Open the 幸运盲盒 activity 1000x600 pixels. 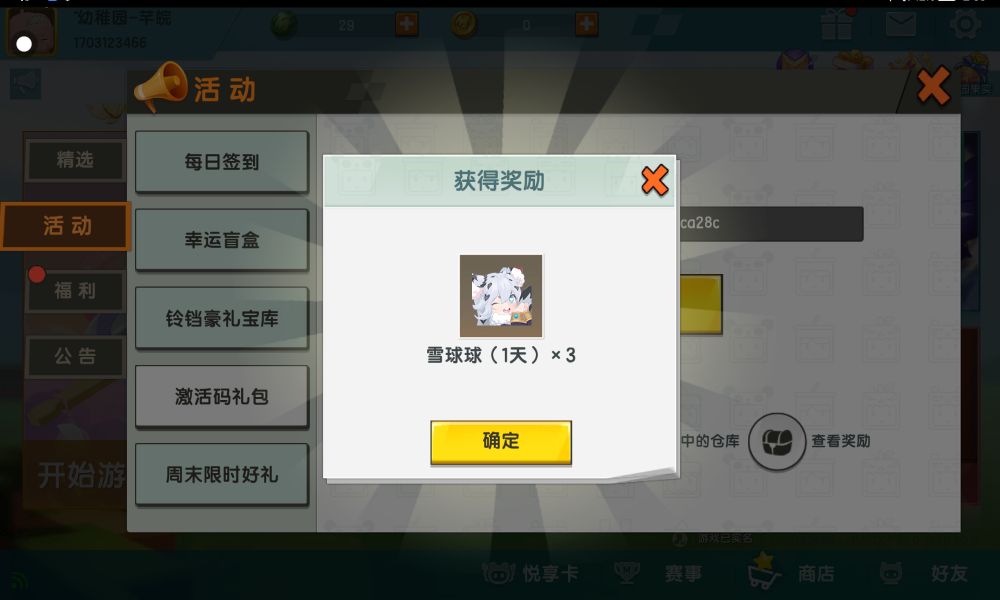pyautogui.click(x=221, y=240)
